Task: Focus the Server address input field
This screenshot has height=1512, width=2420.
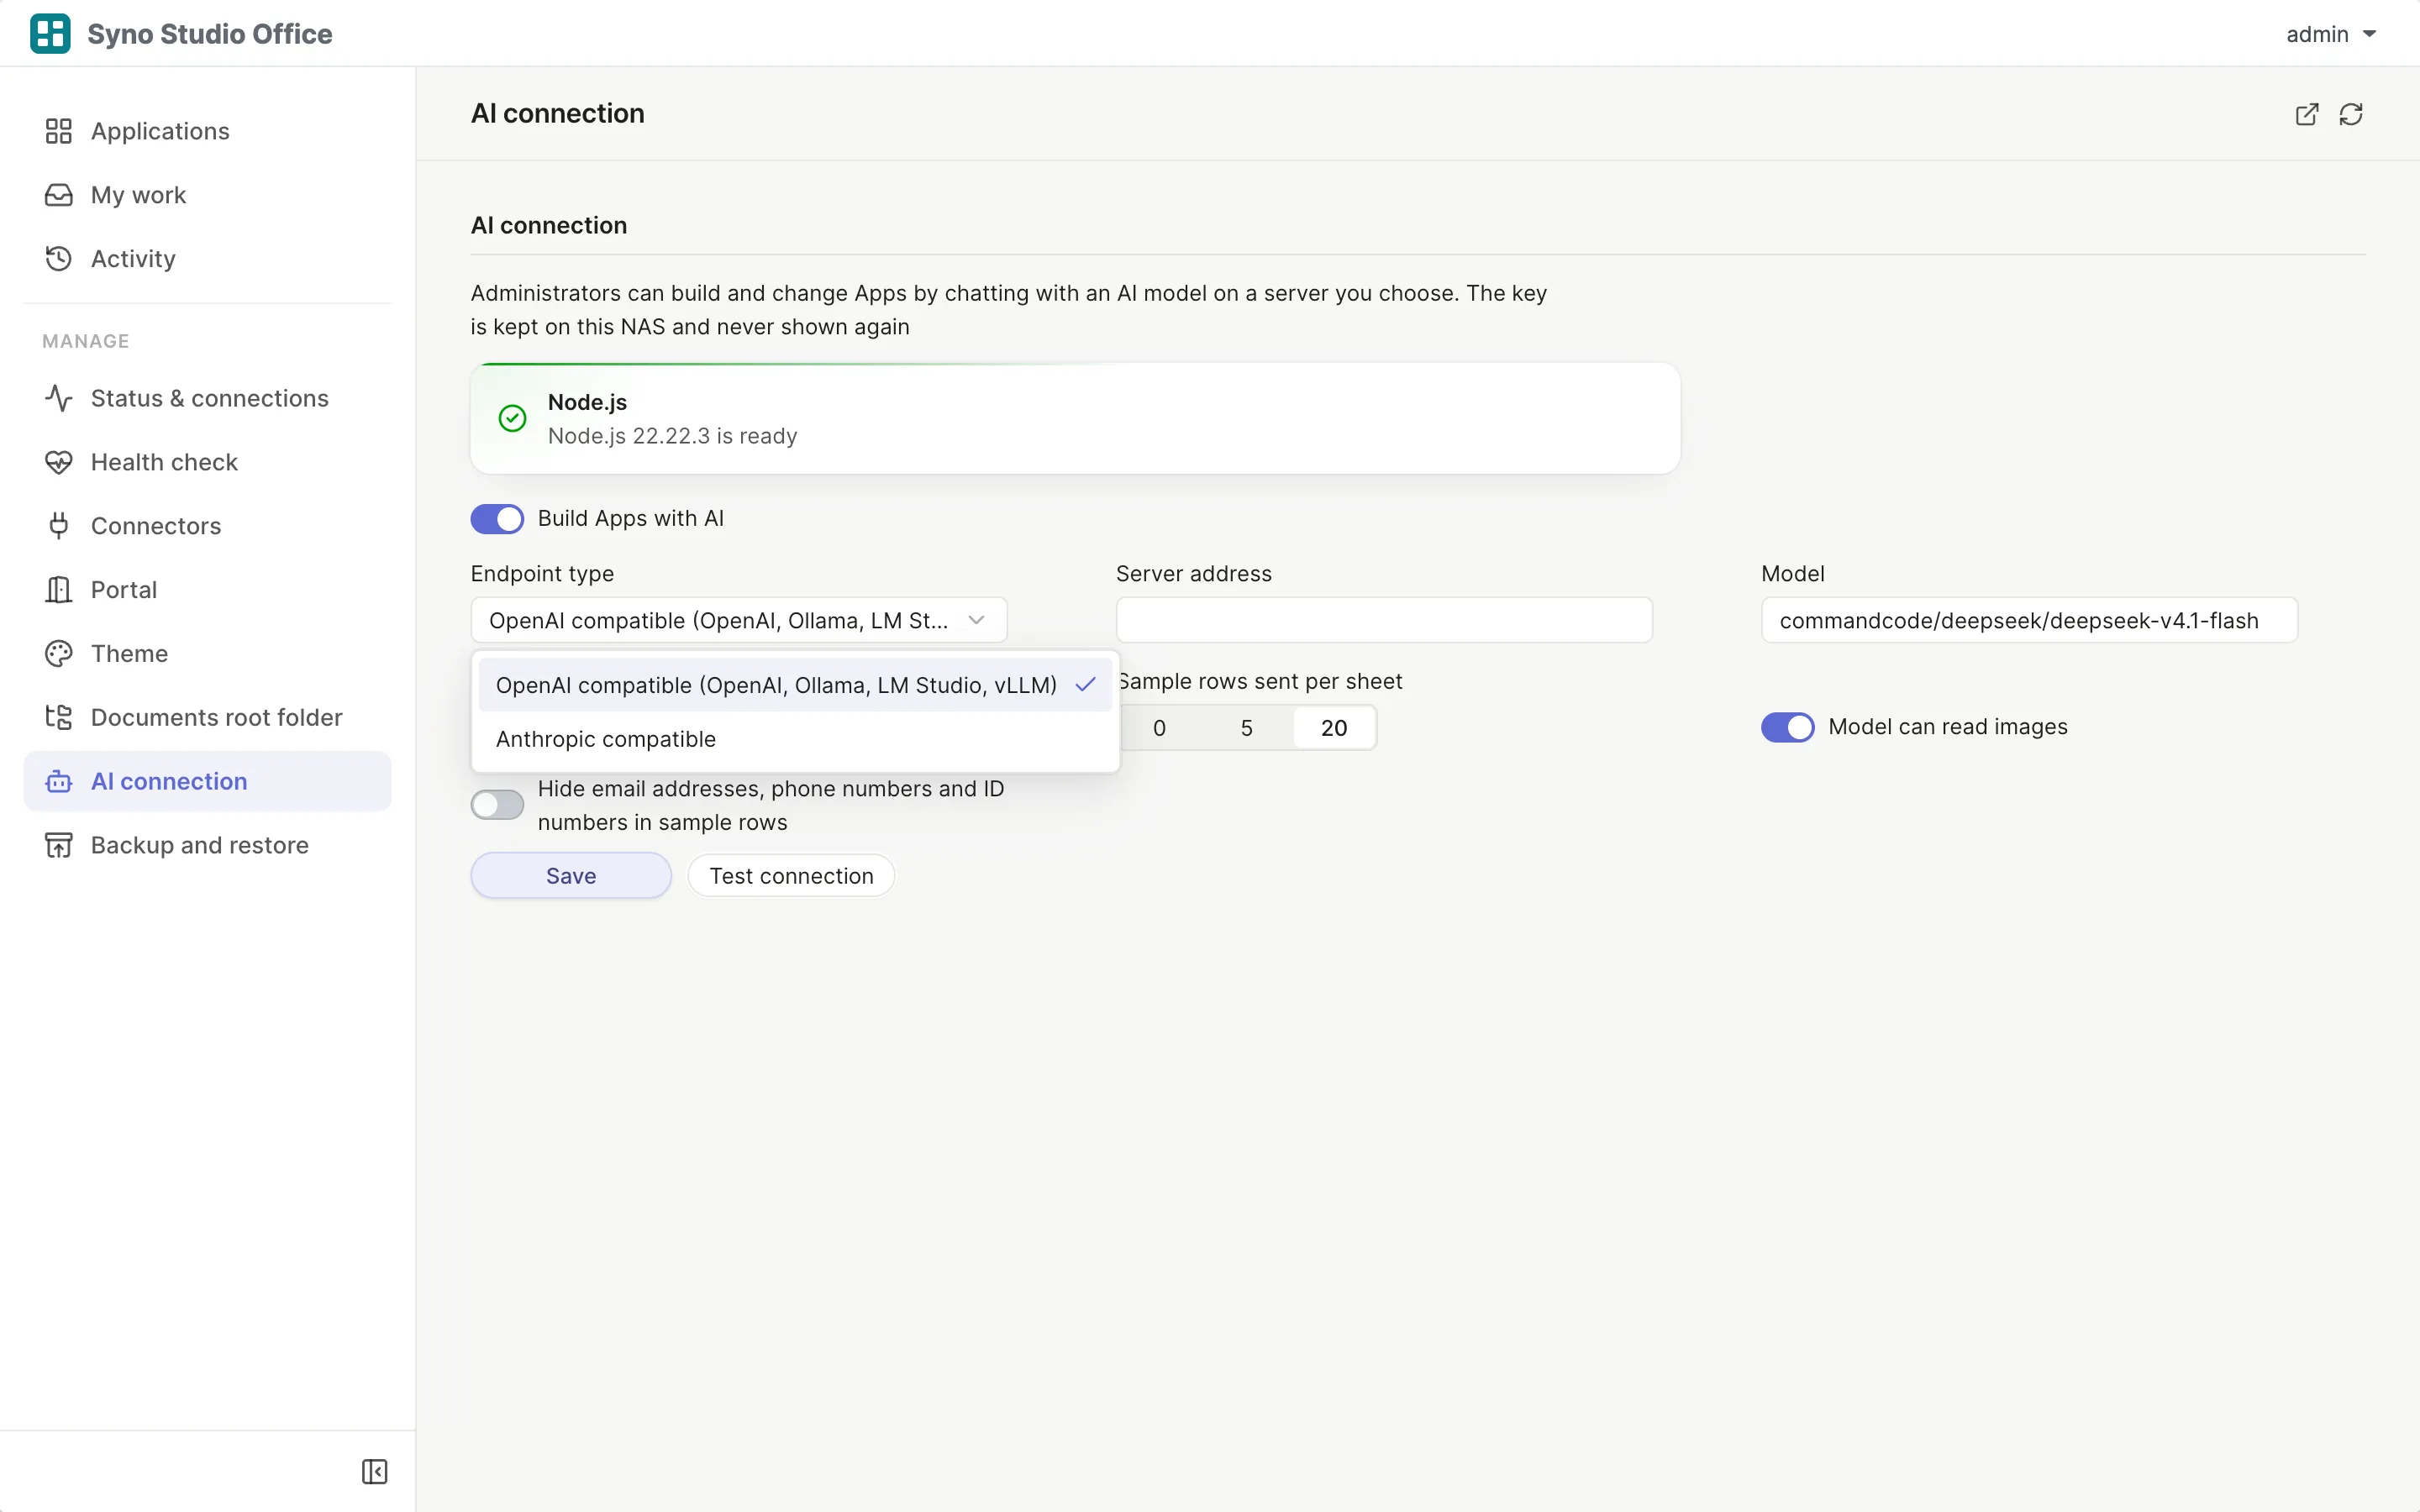Action: [1384, 620]
